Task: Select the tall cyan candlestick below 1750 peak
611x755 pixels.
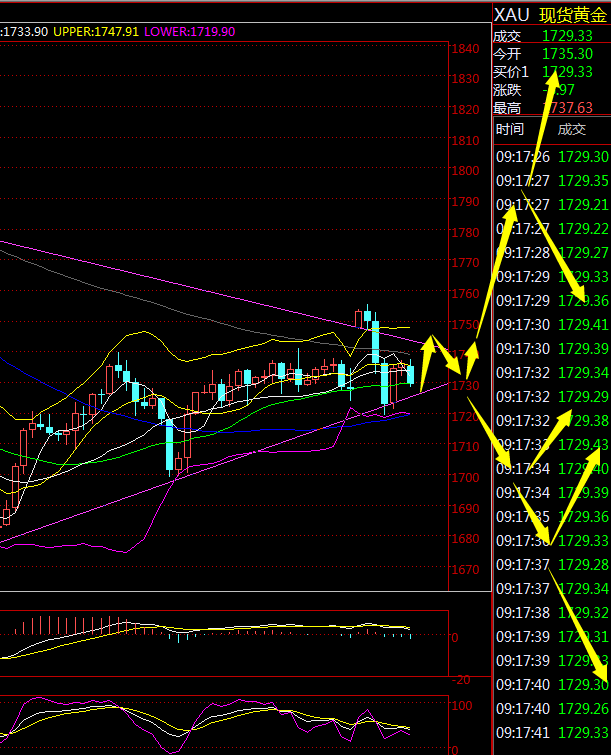Action: coord(375,342)
